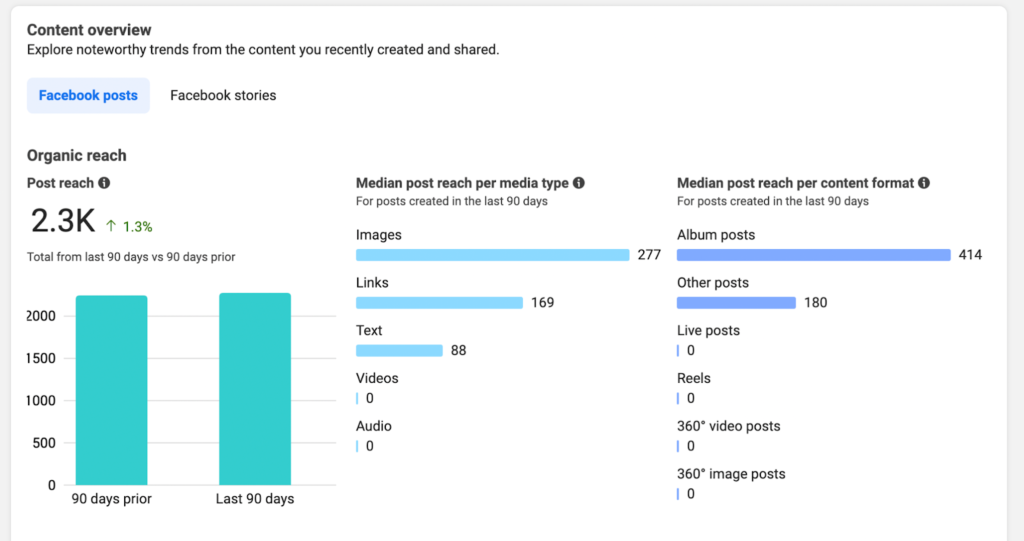Image resolution: width=1024 pixels, height=541 pixels.
Task: Click the Other posts reach bar
Action: [736, 303]
